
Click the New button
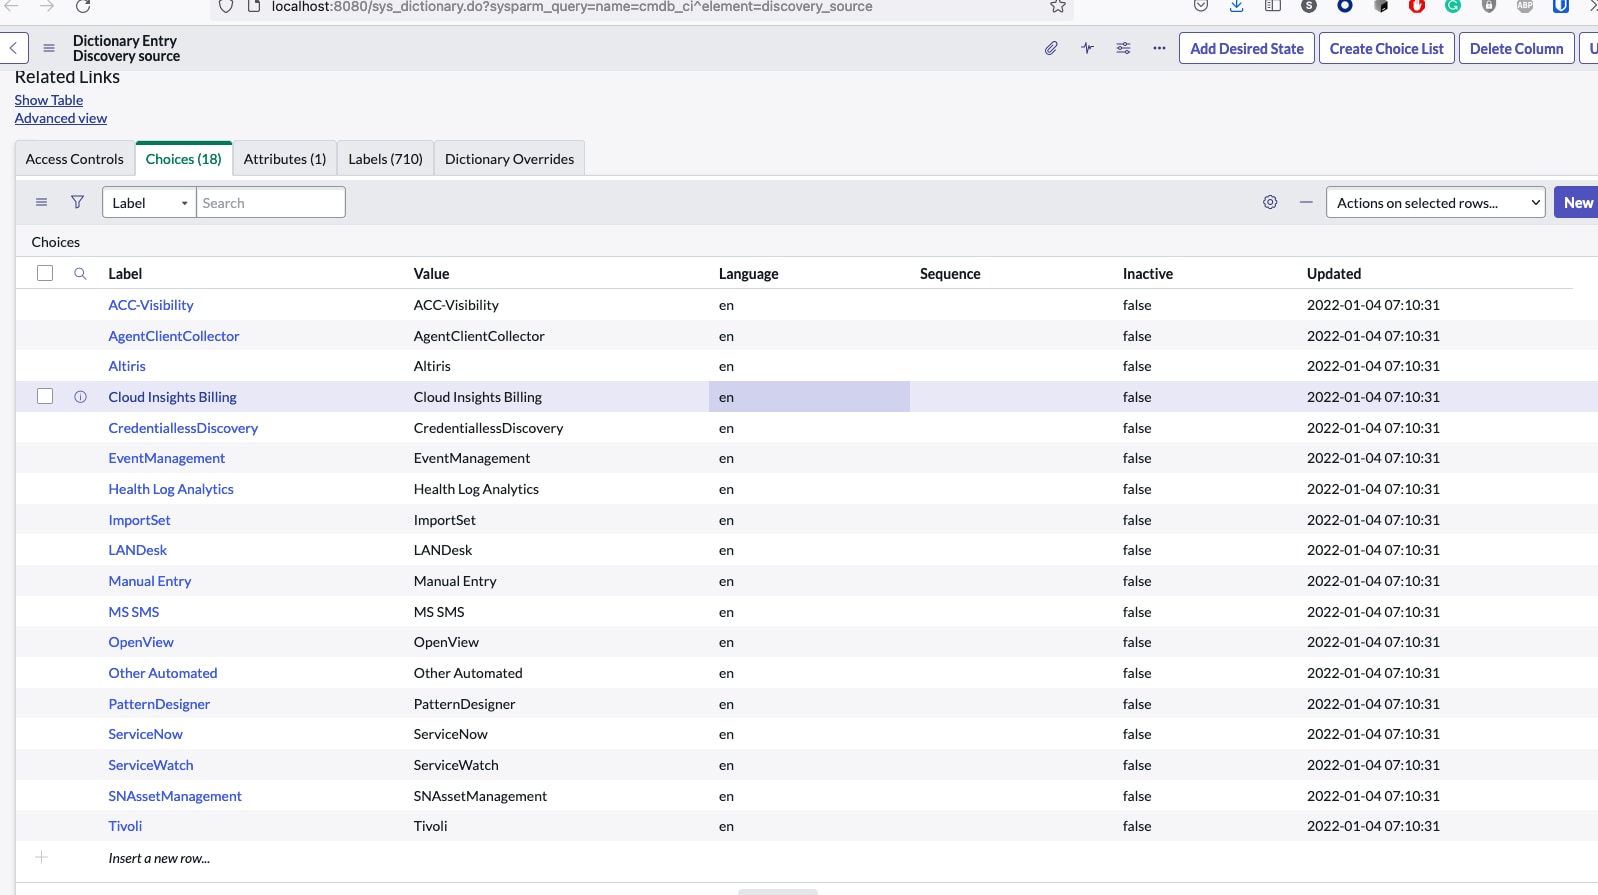pyautogui.click(x=1577, y=202)
